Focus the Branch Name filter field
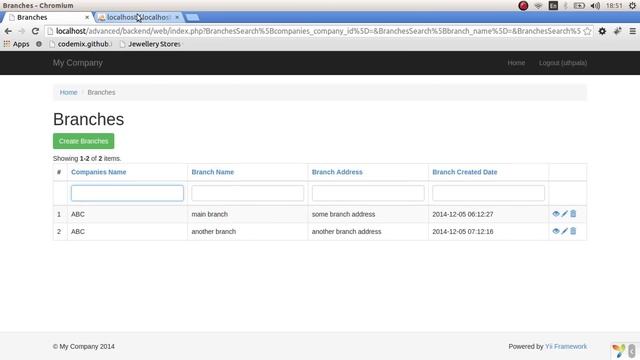This screenshot has height=360, width=640. (x=248, y=193)
